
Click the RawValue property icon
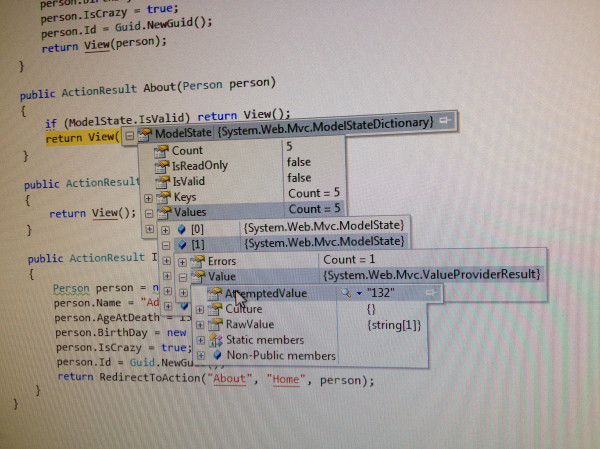216,324
